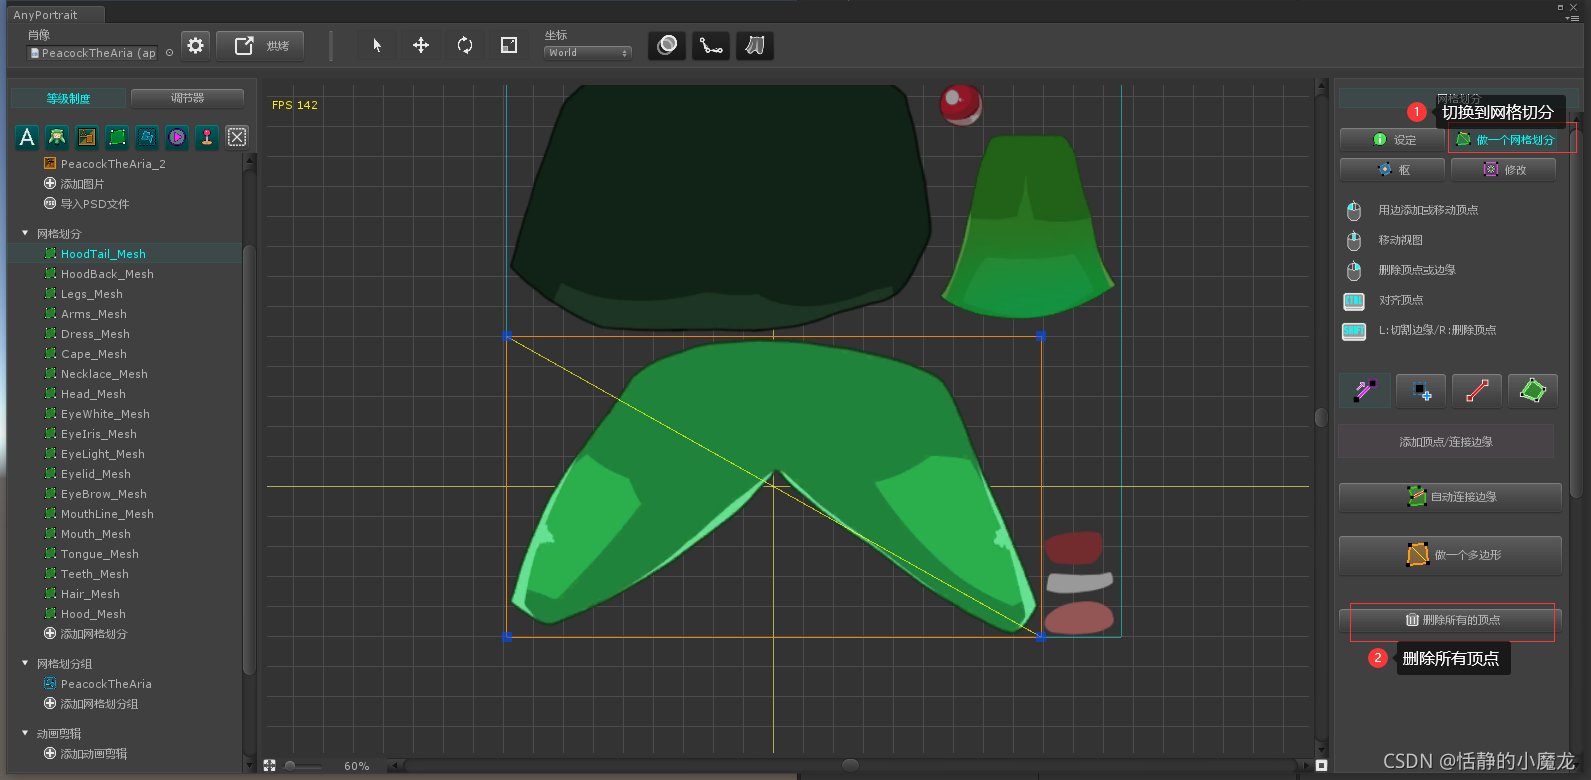Open the 枢 pivot tab

(x=1392, y=170)
